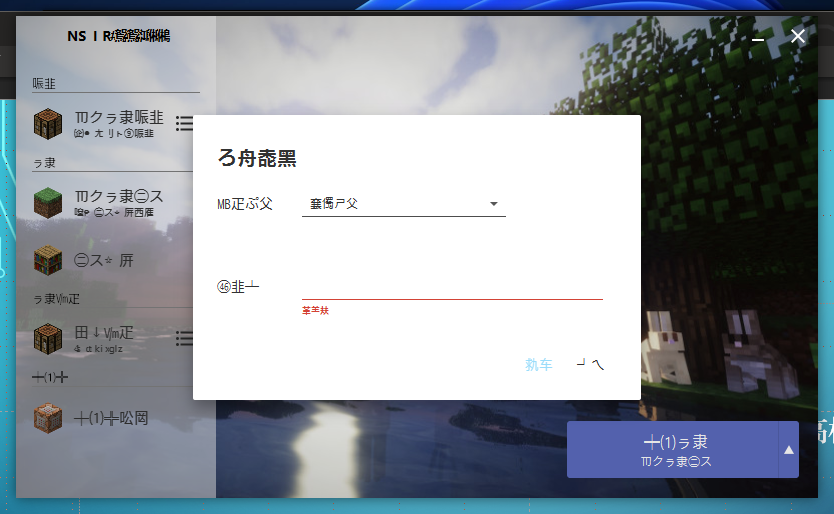
Task: Click the launcher title at top left
Action: coord(118,36)
